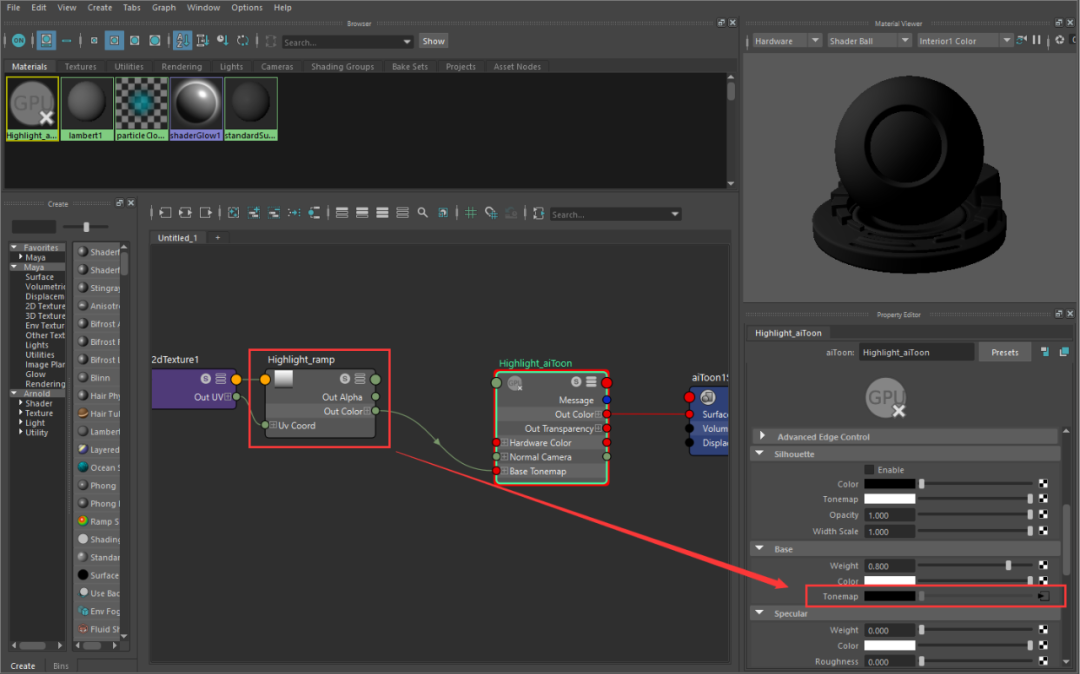Open the Textures tab in Browser
This screenshot has width=1080, height=674.
[x=81, y=67]
